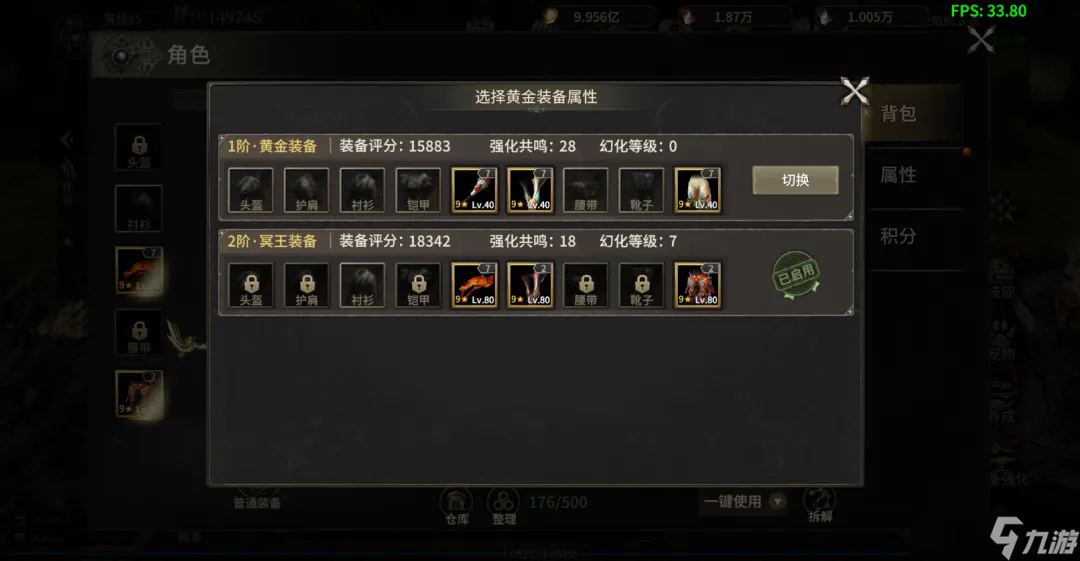Select the 1阶·黄金装备 header label

(x=272, y=146)
